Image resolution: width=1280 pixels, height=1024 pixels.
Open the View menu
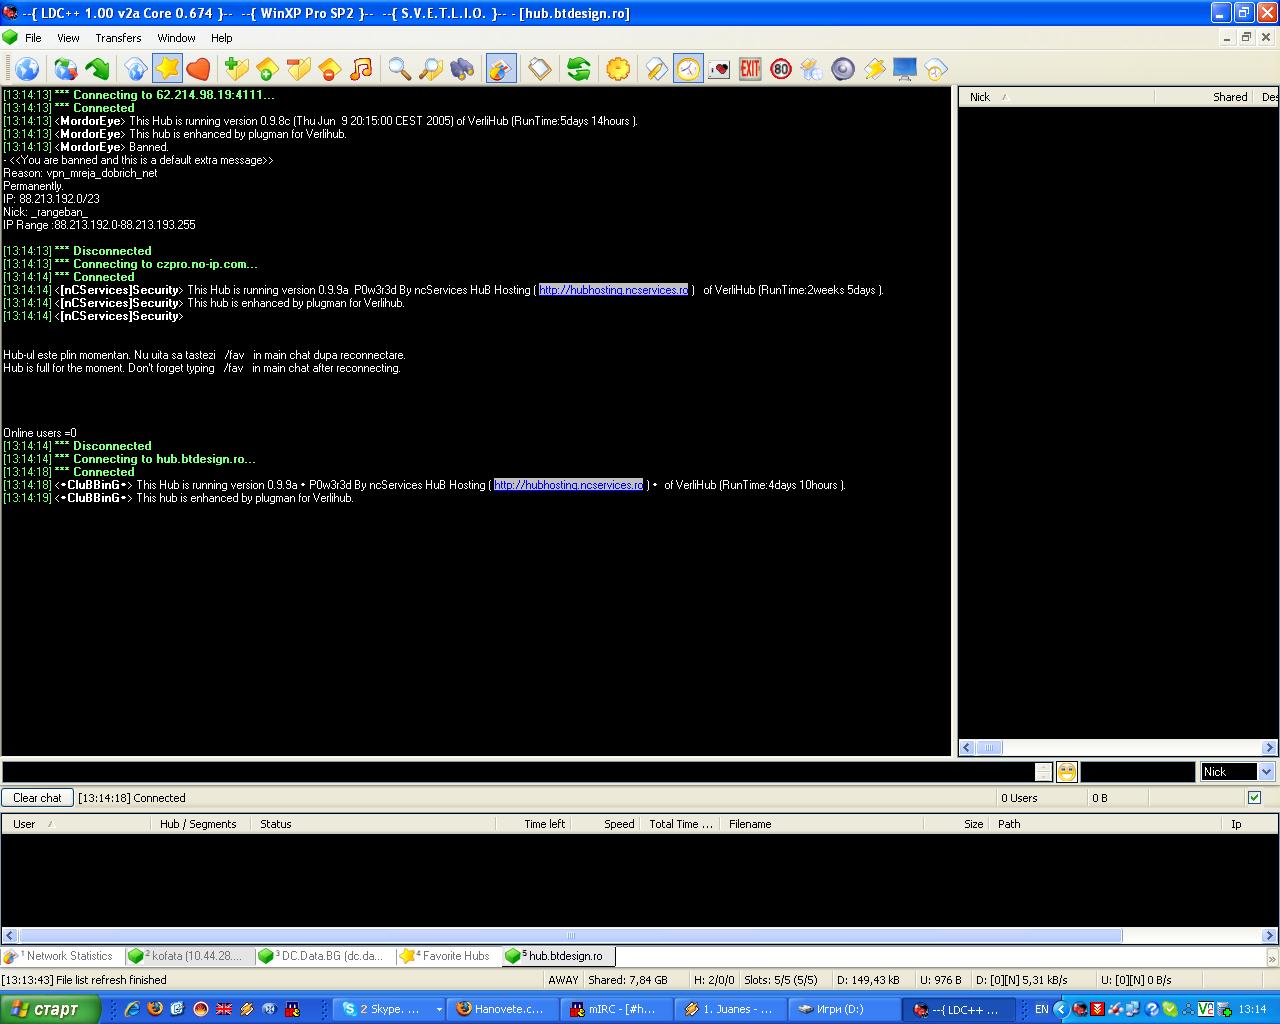pyautogui.click(x=68, y=38)
